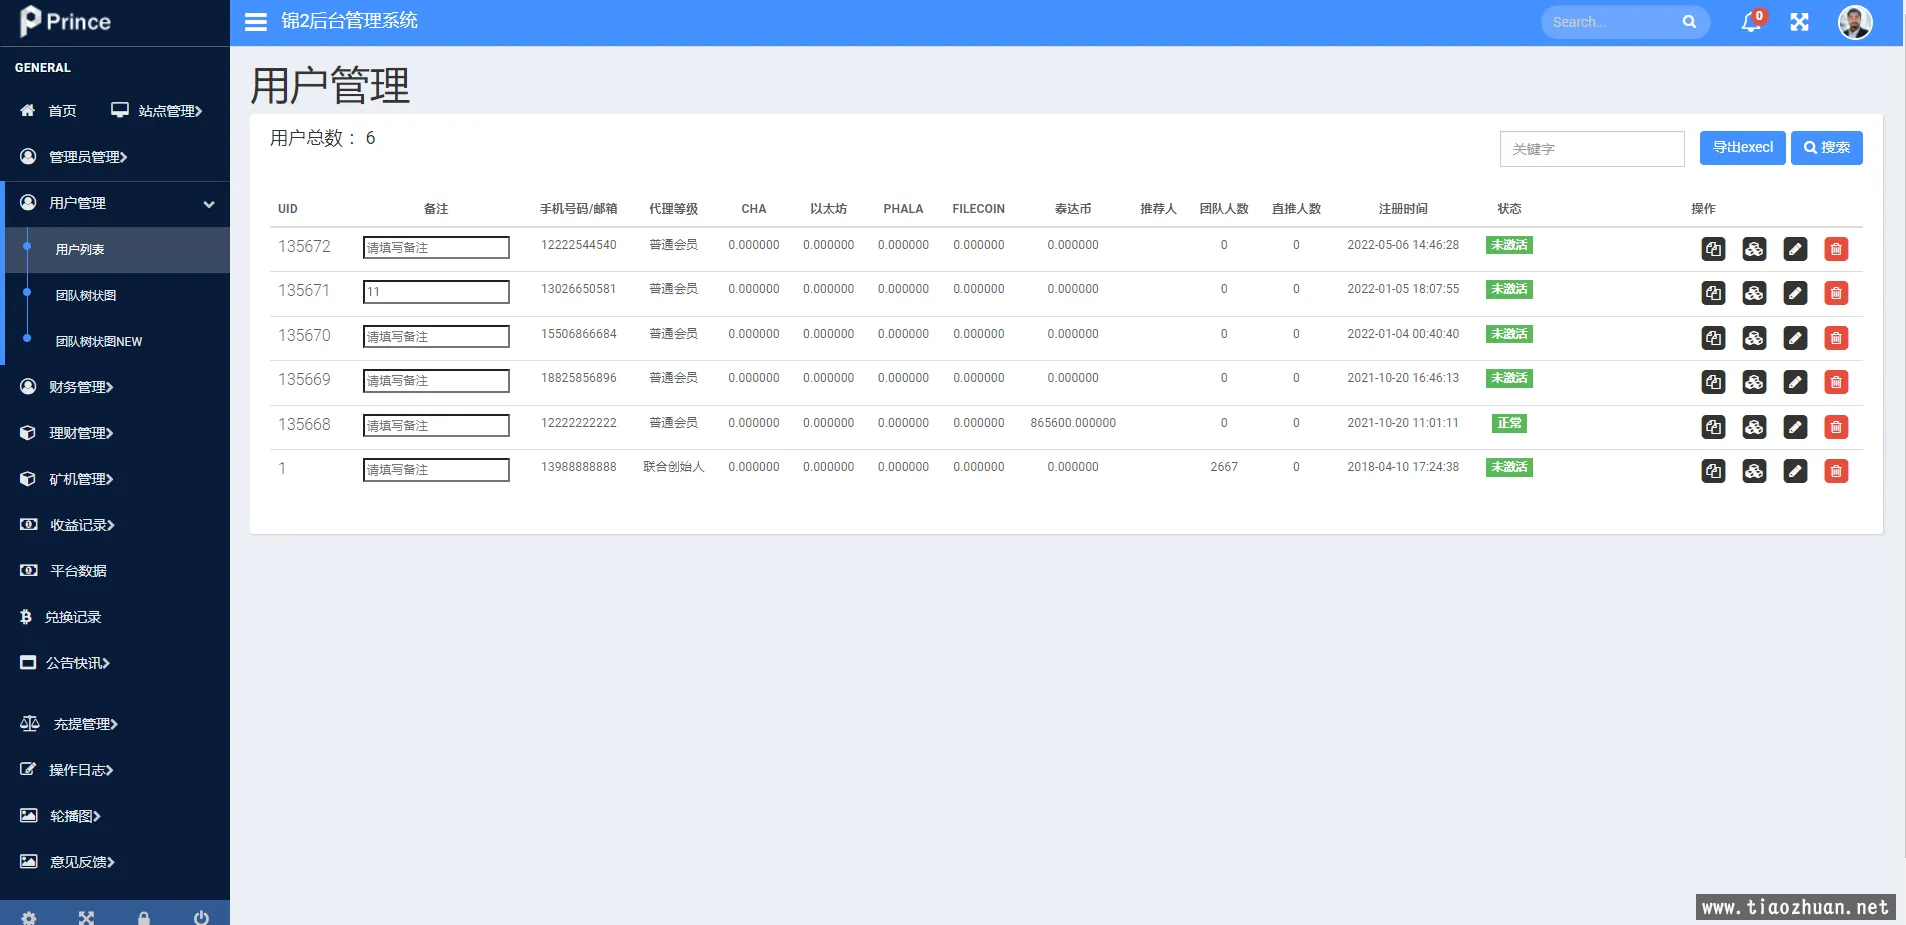Viewport: 1906px width, 925px height.
Task: Delete user 135671 with the trash icon
Action: [x=1836, y=293]
